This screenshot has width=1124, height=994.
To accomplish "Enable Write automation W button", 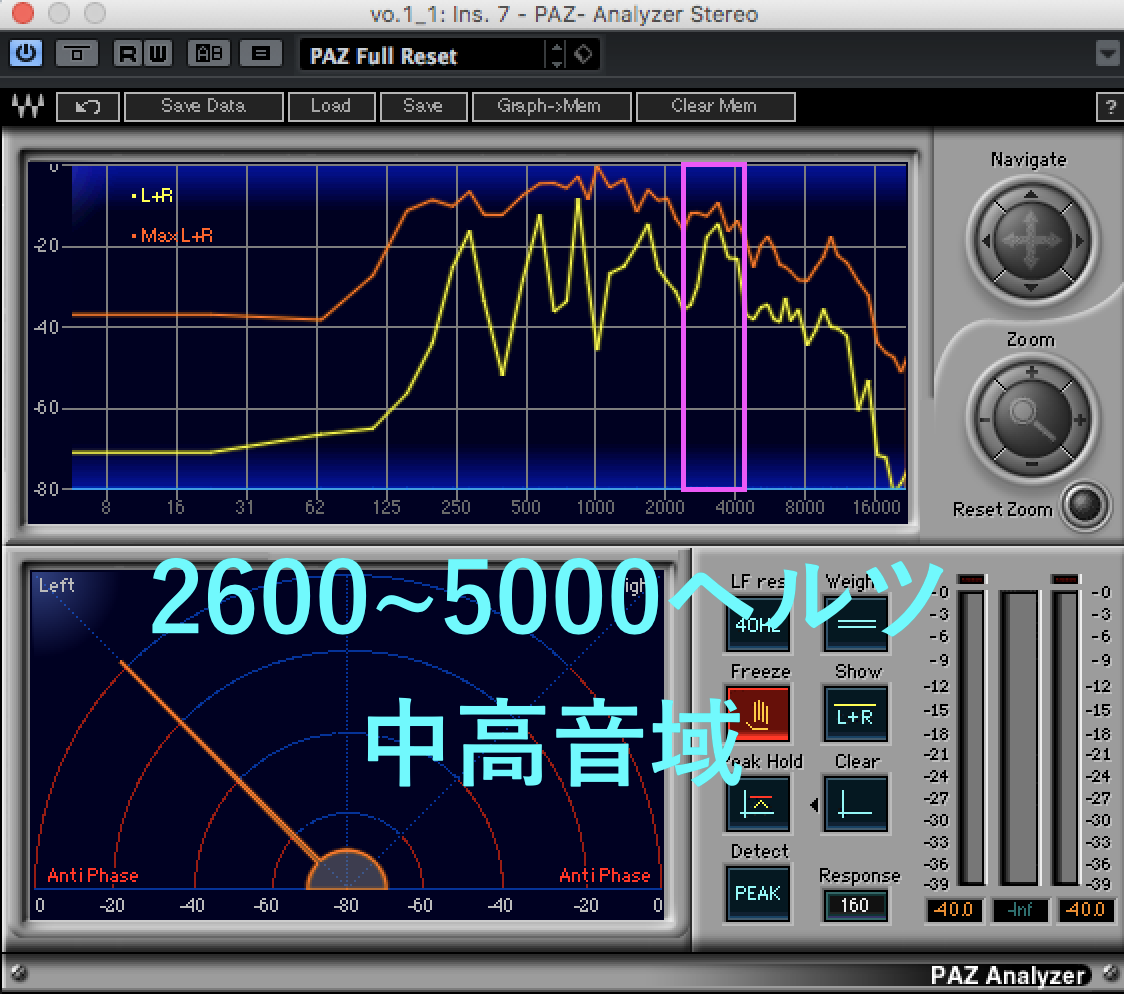I will pyautogui.click(x=158, y=54).
